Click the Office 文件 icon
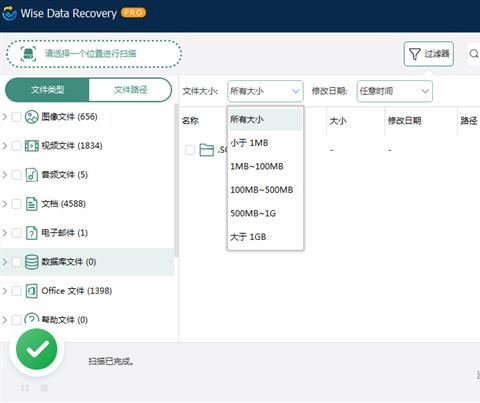Viewport: 480px width, 403px height. (32, 291)
